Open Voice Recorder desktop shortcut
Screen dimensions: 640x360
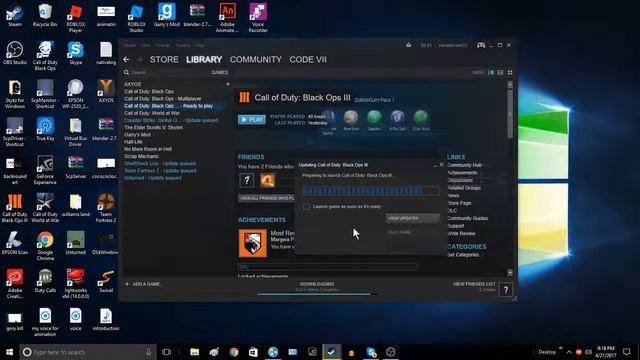tap(258, 18)
